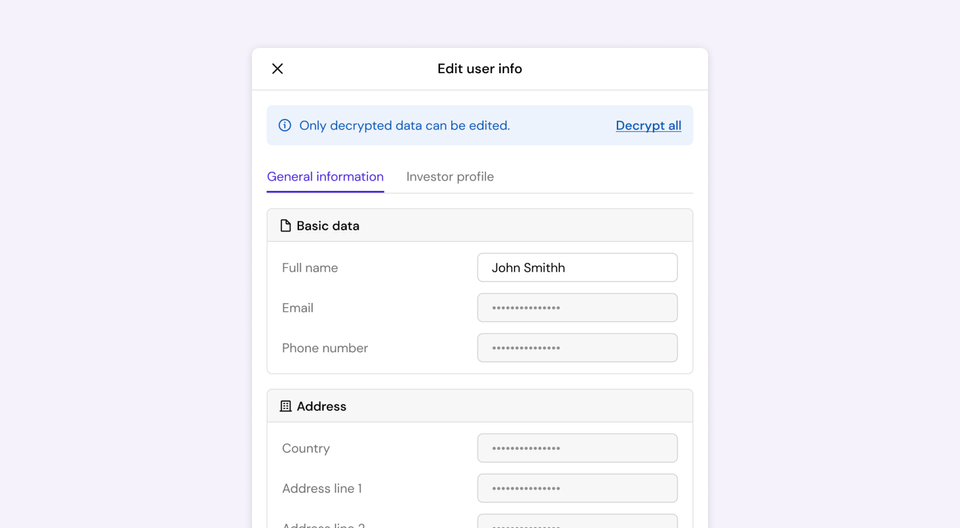960x528 pixels.
Task: Click the masked Phone number field
Action: 577,348
